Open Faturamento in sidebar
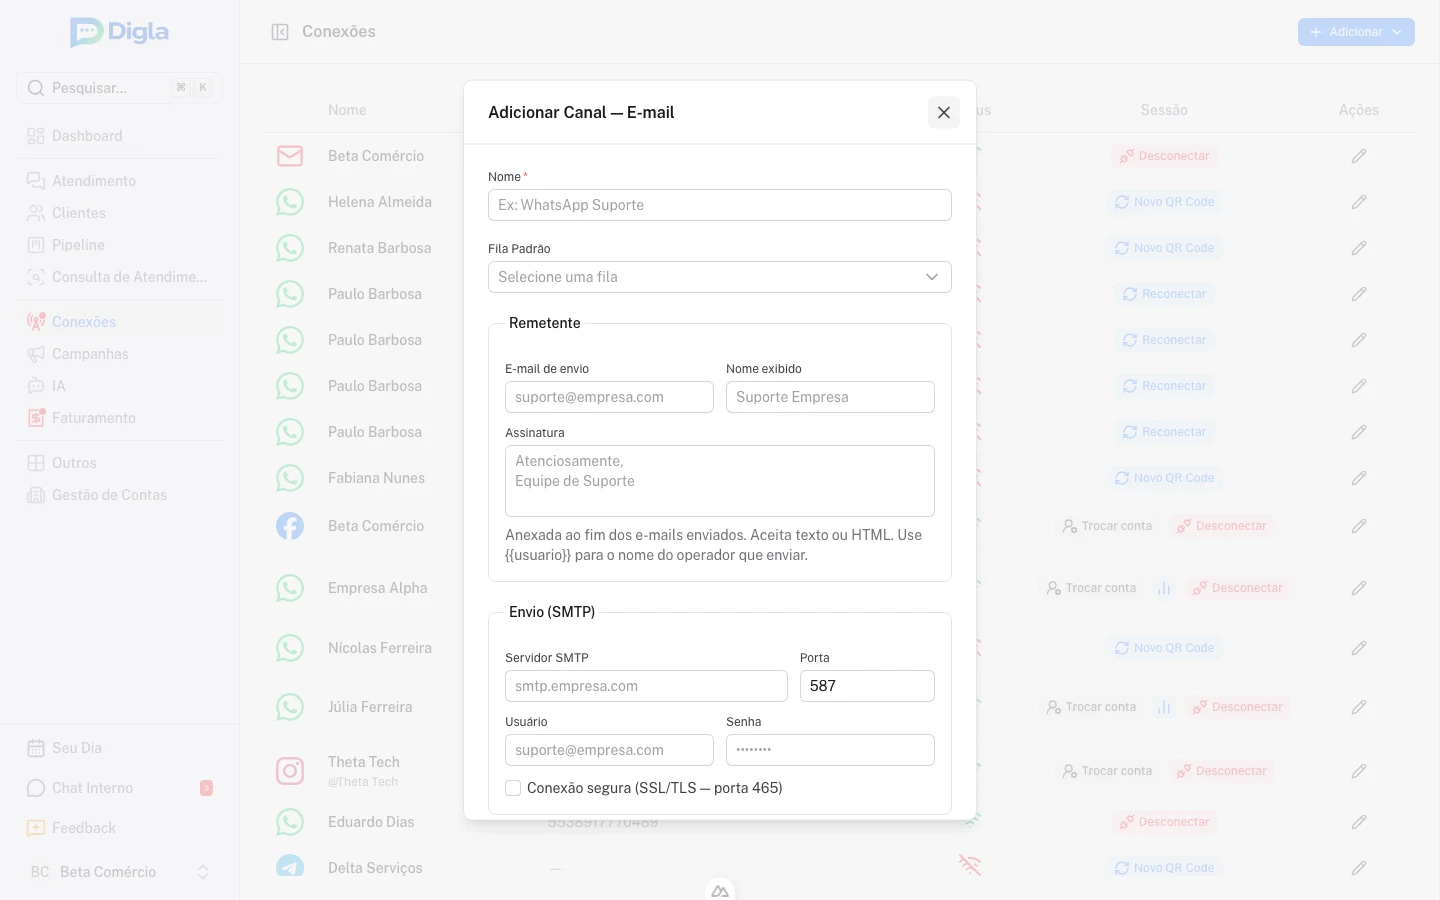The height and width of the screenshot is (900, 1440). coord(119,418)
